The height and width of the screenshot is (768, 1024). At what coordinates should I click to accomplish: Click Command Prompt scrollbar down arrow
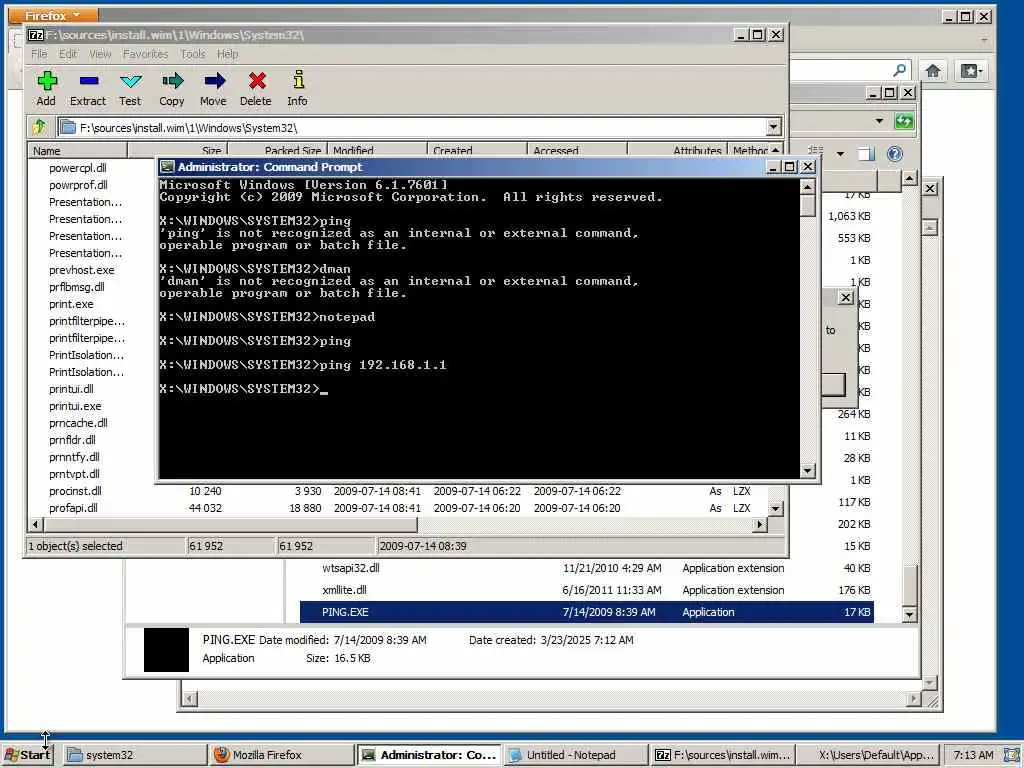click(x=808, y=470)
